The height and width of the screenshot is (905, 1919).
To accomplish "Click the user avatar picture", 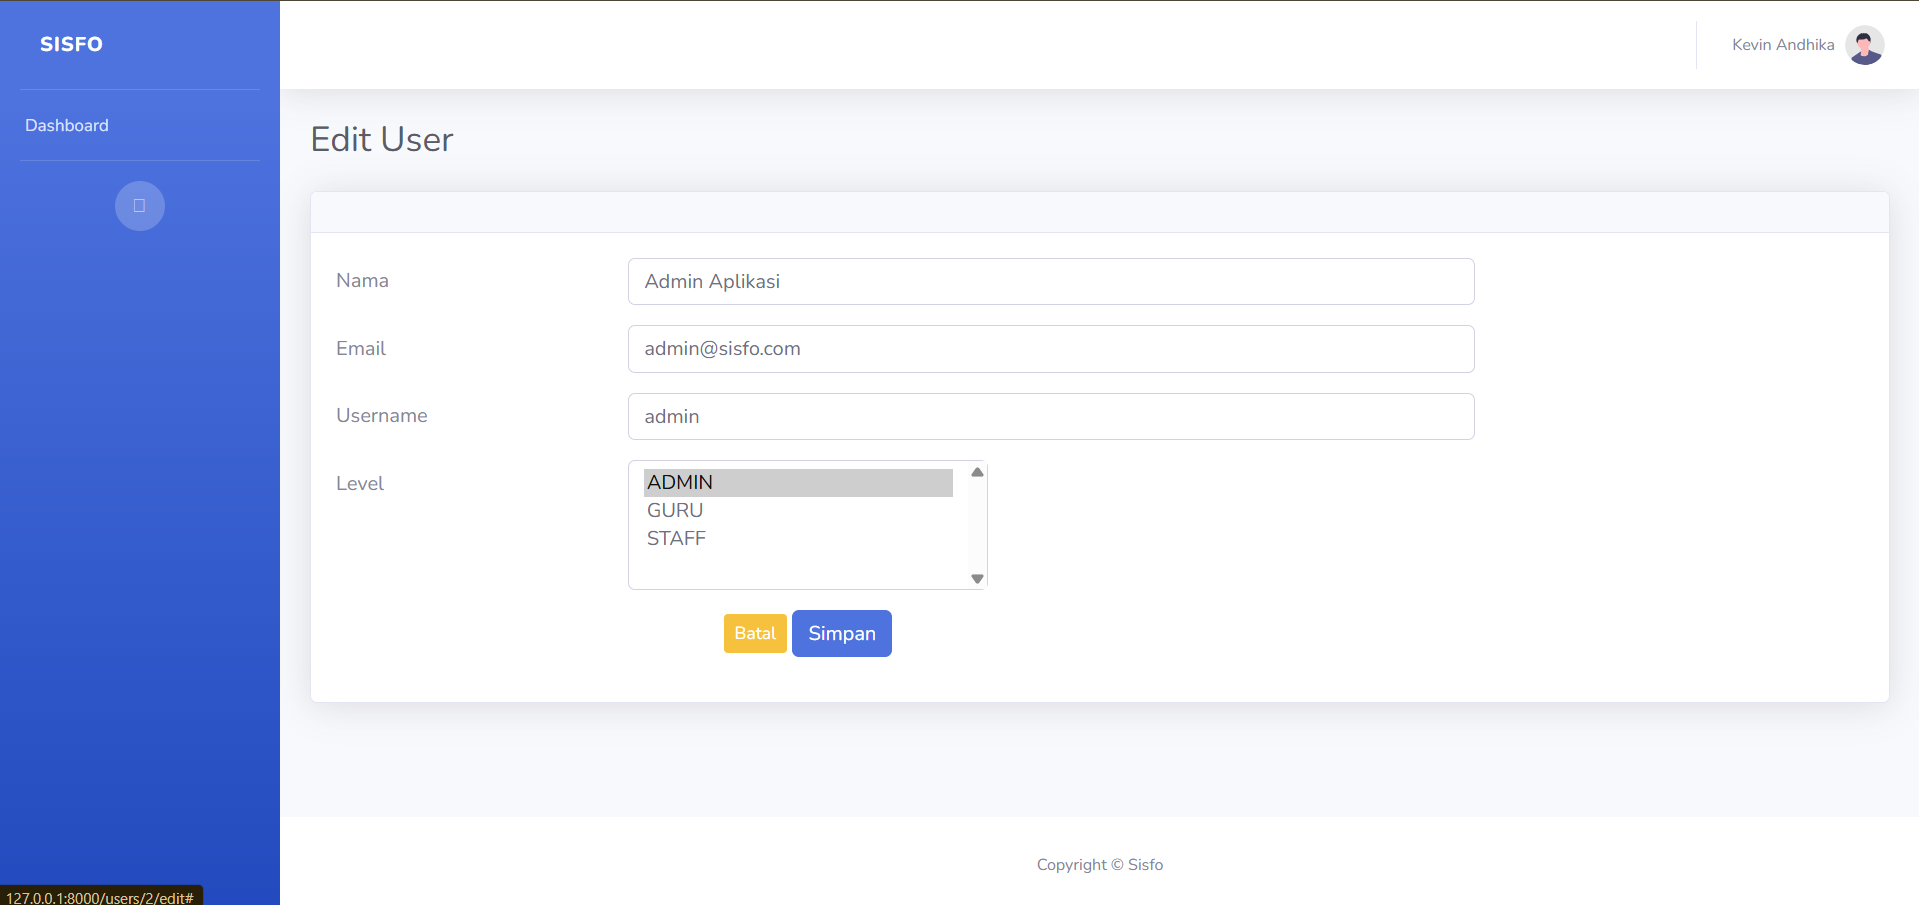I will tap(1864, 45).
